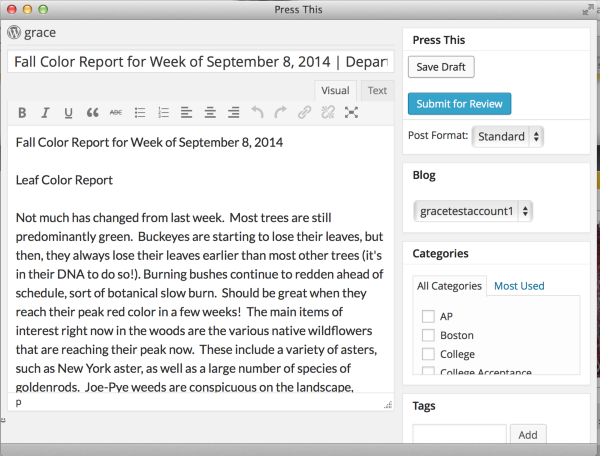The height and width of the screenshot is (456, 600).
Task: Tick the College category checkbox
Action: click(428, 354)
